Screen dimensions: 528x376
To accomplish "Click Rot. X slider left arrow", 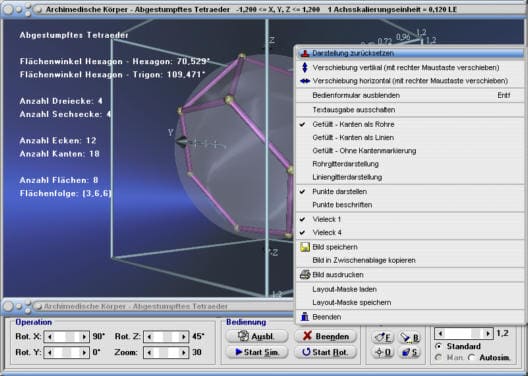I will pos(49,337).
